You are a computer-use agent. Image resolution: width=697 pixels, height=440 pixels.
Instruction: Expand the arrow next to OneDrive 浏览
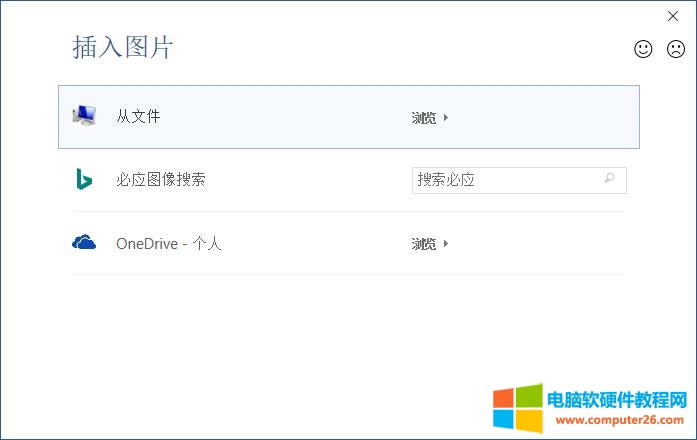pyautogui.click(x=446, y=243)
